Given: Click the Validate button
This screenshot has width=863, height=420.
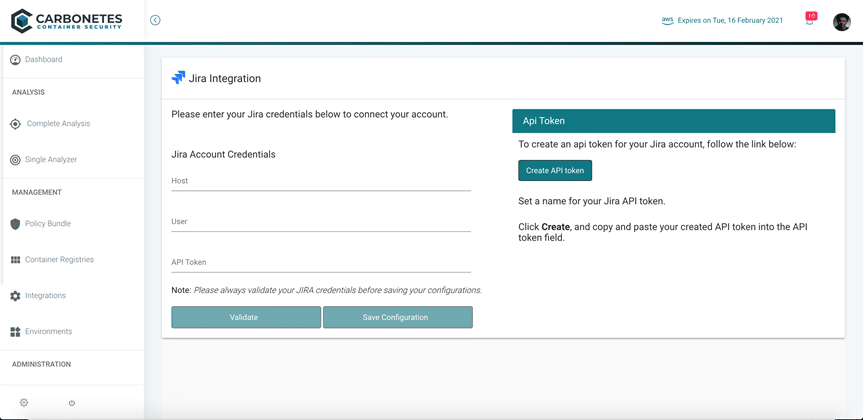Looking at the screenshot, I should click(246, 317).
